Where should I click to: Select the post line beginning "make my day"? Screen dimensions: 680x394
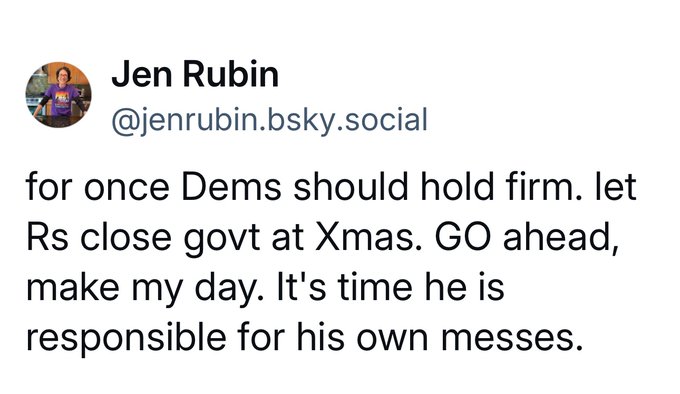point(265,287)
